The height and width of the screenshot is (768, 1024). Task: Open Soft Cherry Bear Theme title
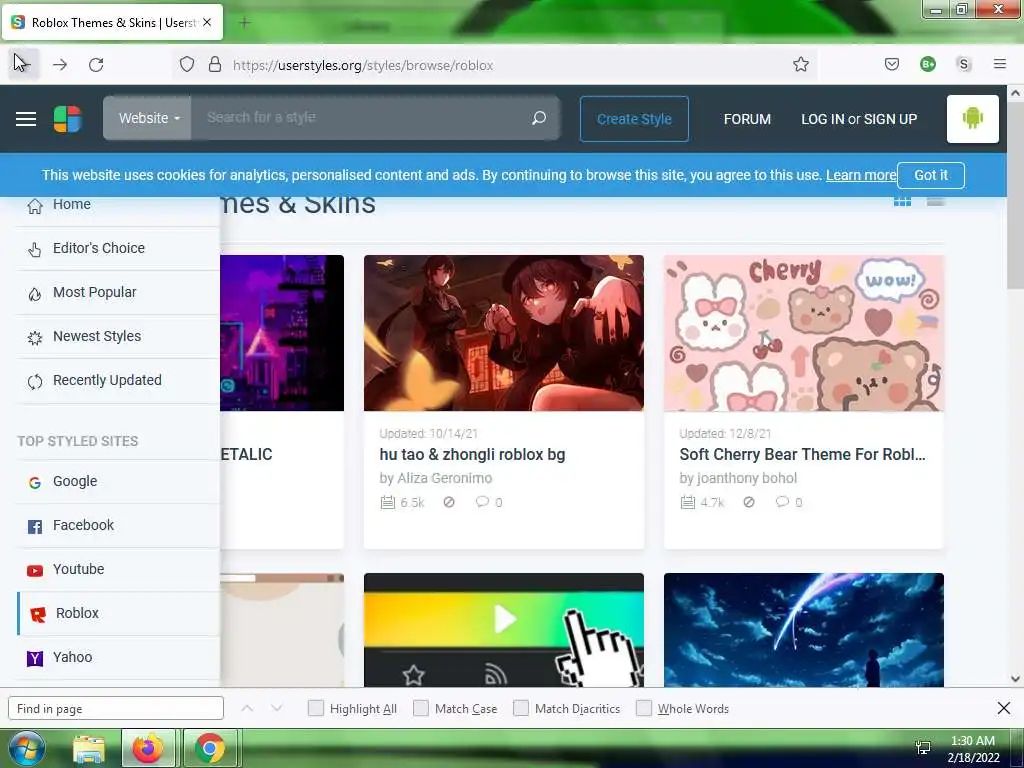802,455
